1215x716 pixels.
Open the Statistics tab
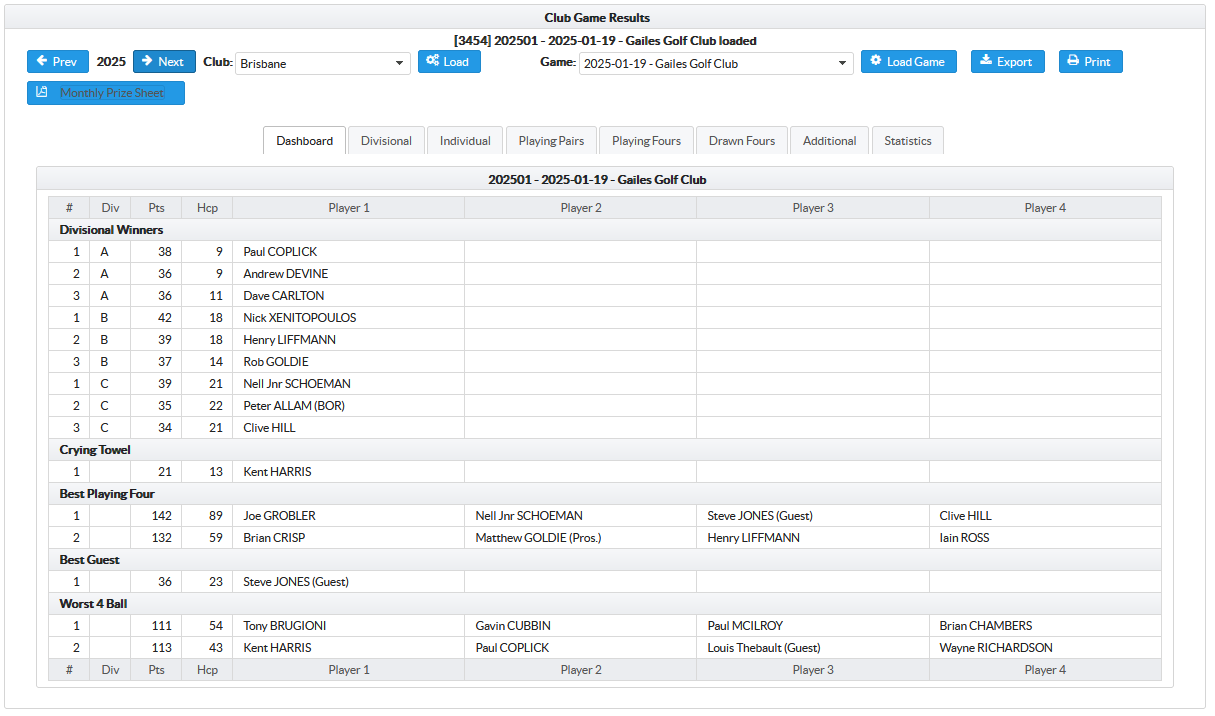click(907, 141)
